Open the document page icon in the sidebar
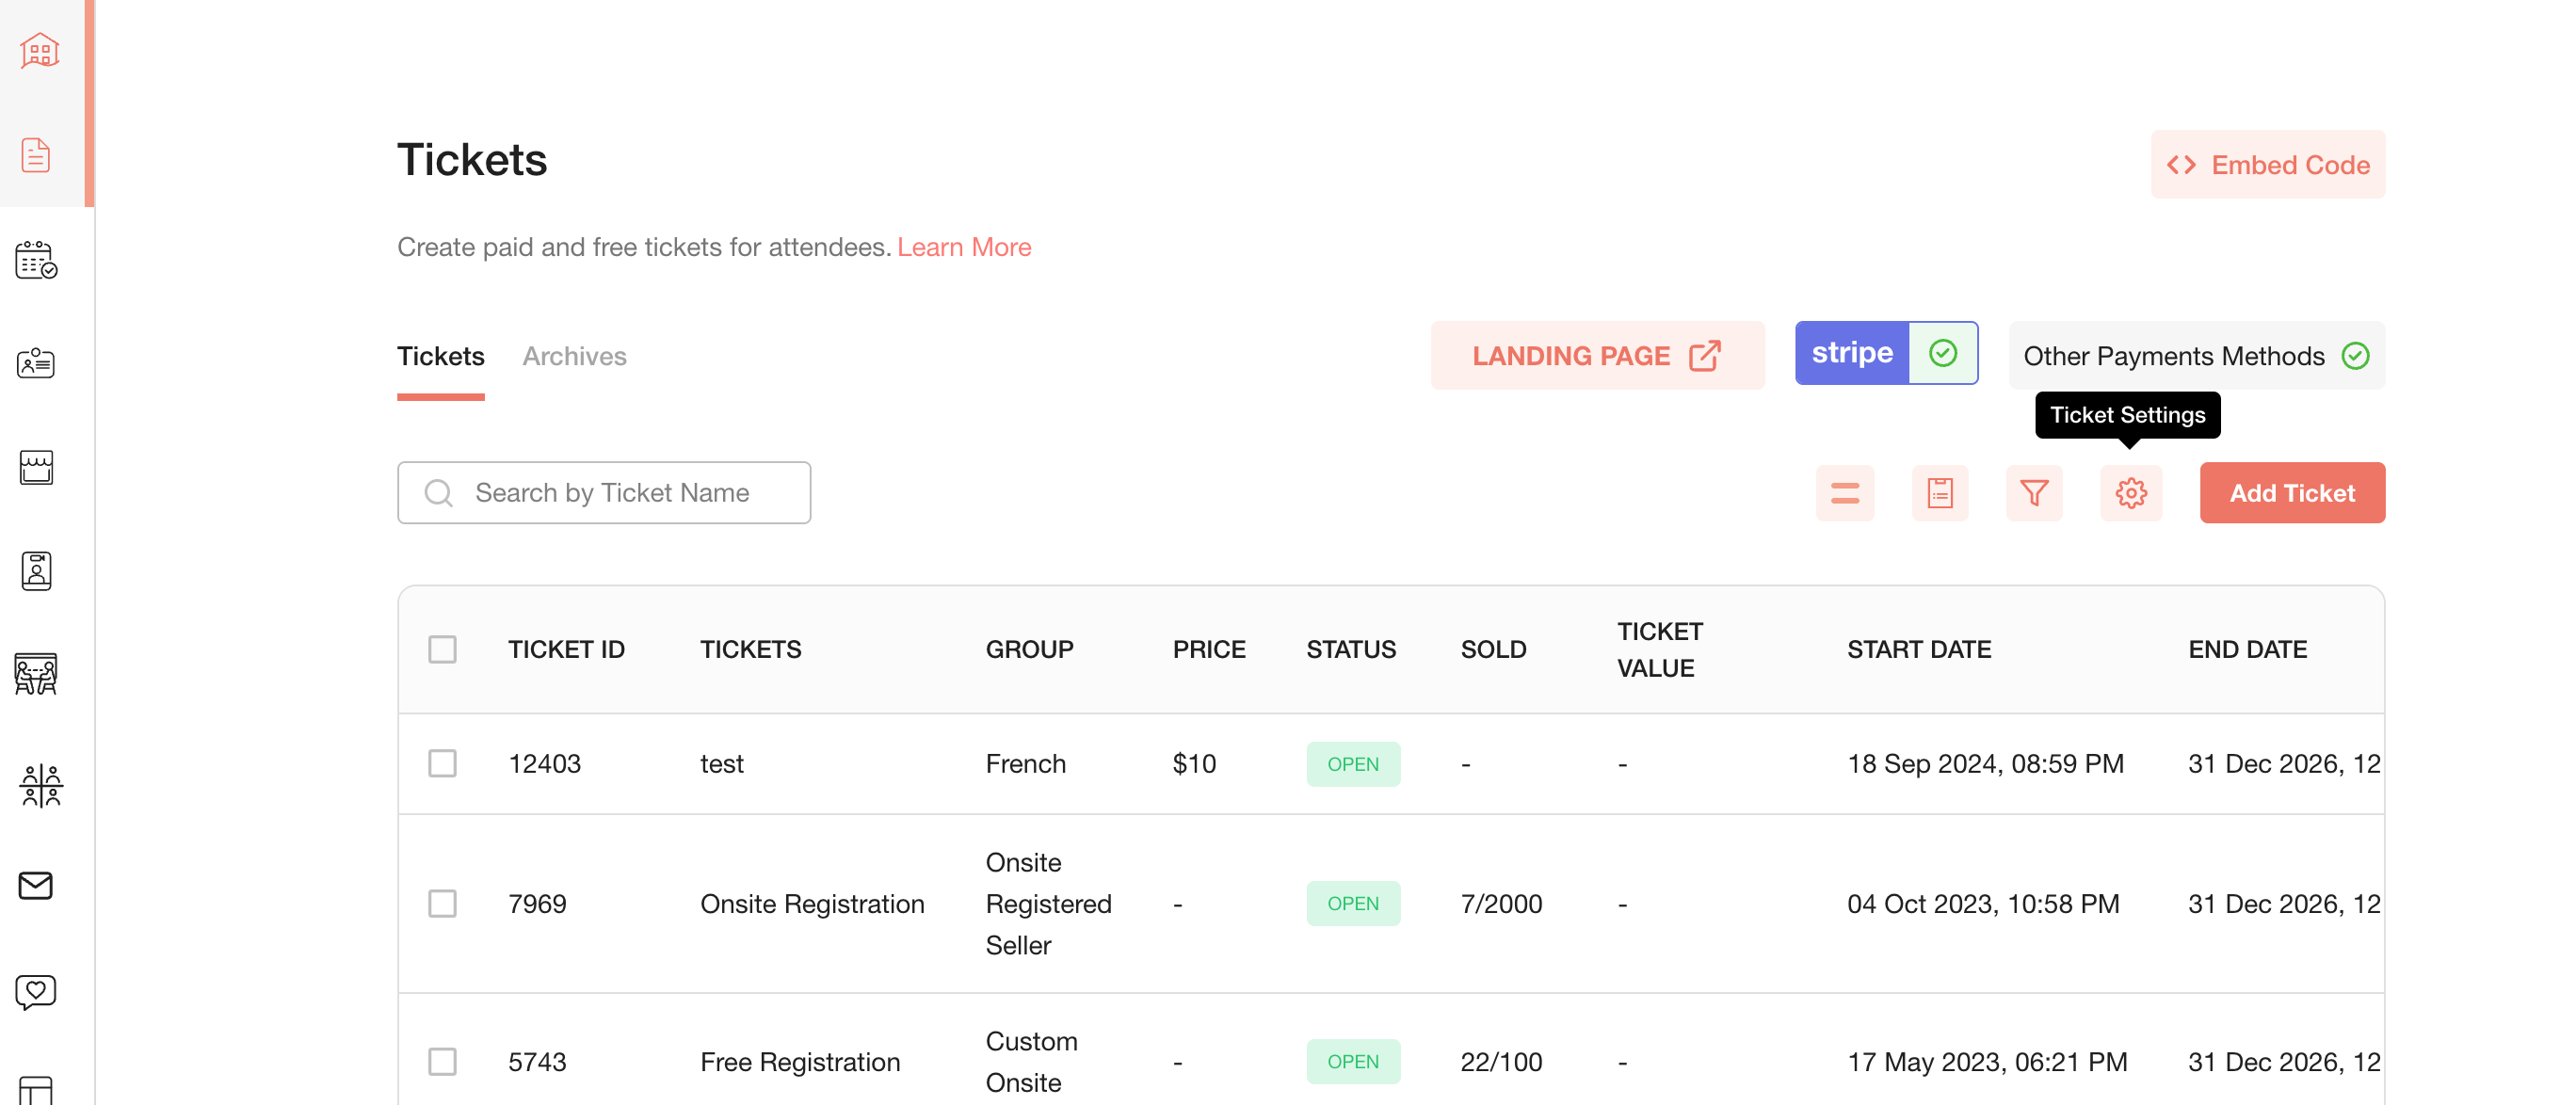 [36, 155]
